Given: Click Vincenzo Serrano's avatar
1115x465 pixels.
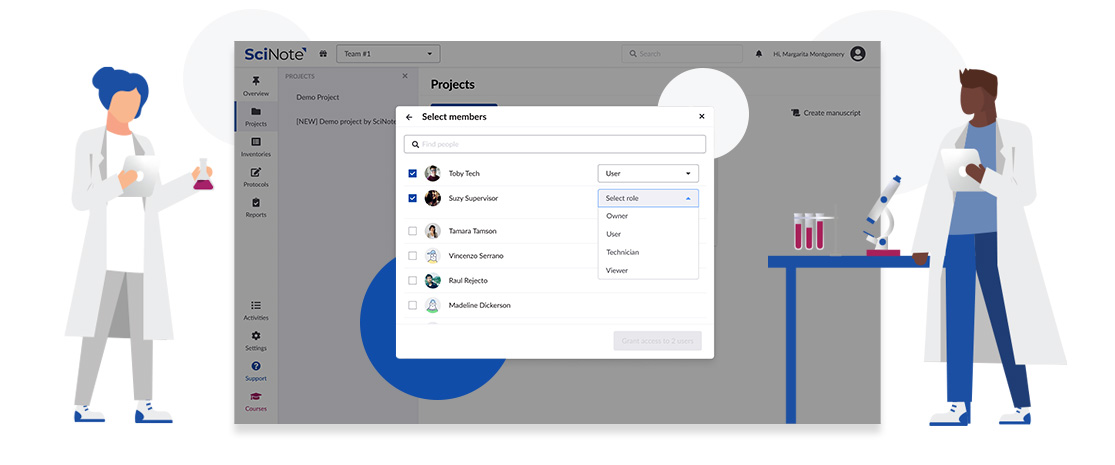Looking at the screenshot, I should [x=432, y=256].
